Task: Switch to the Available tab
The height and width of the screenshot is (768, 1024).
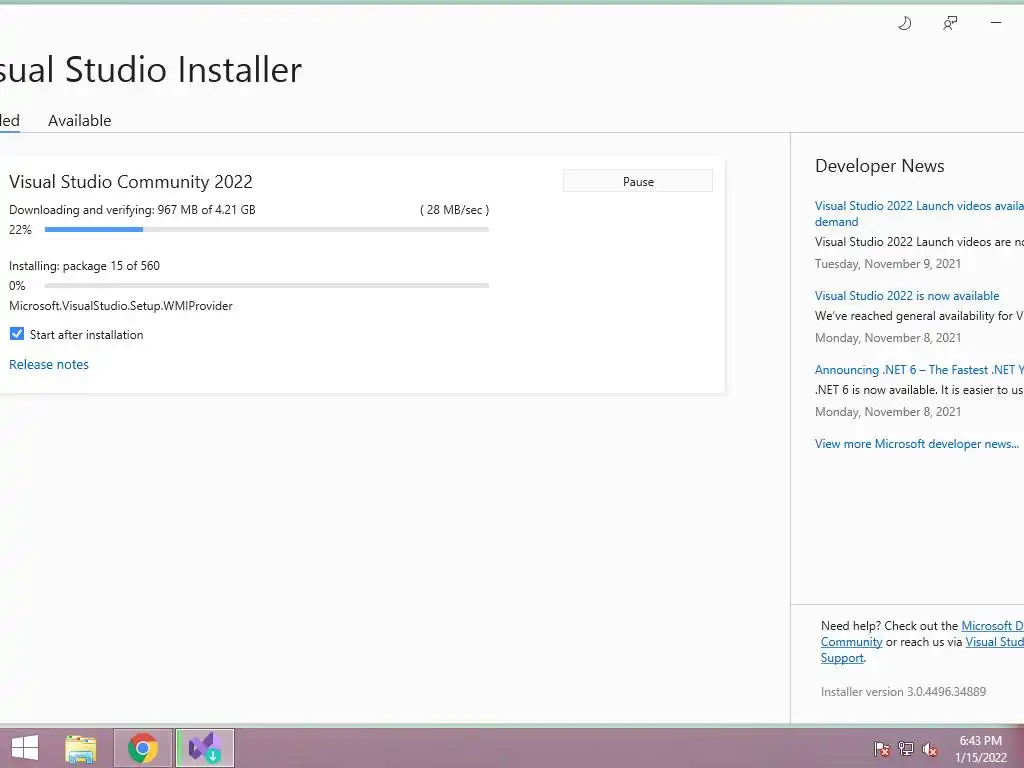Action: tap(80, 121)
